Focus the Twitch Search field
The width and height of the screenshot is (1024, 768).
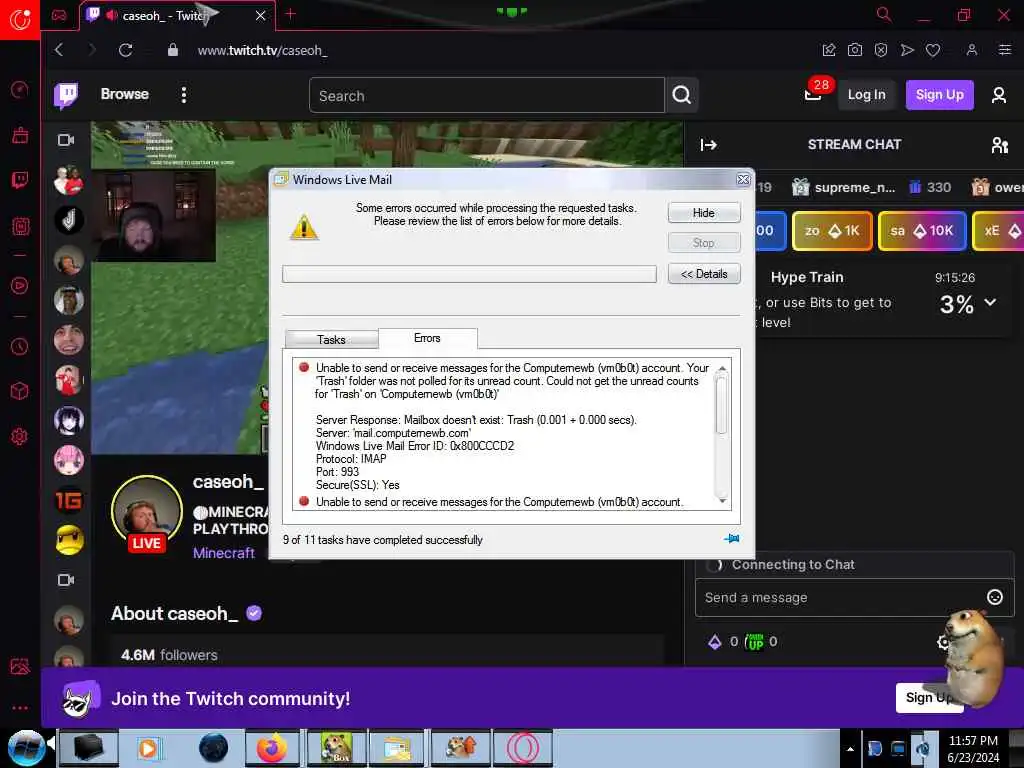click(x=487, y=95)
